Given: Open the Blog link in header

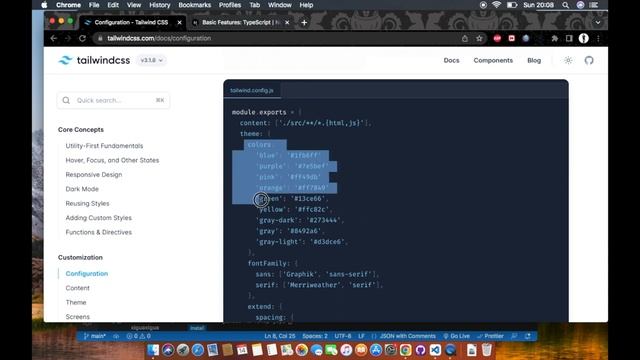Looking at the screenshot, I should pos(534,60).
